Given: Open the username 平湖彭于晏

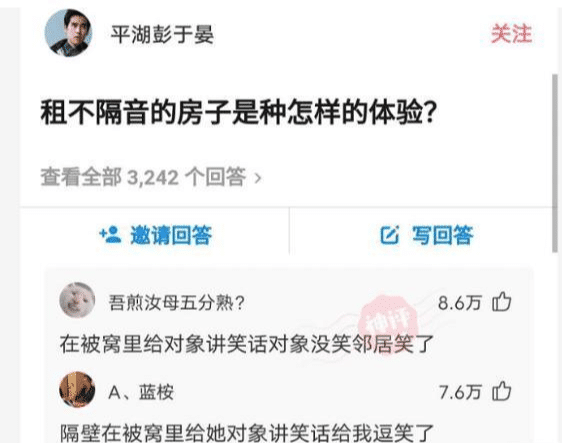Looking at the screenshot, I should pyautogui.click(x=162, y=35).
